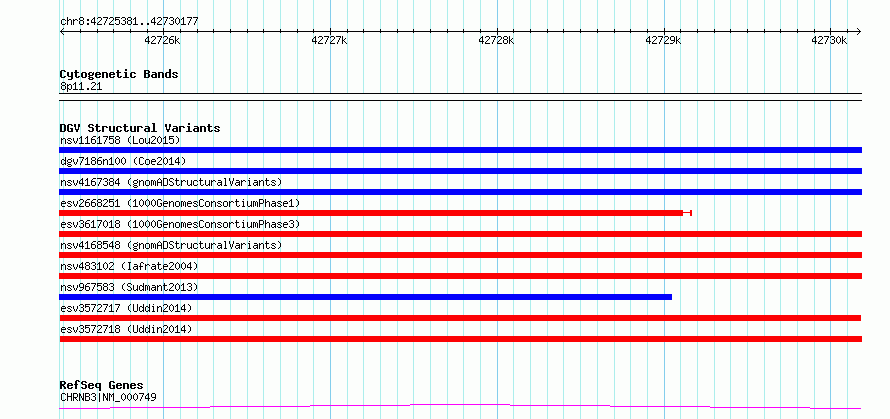Select the dgv7186n100 (Coe2014) variant bar
The width and height of the screenshot is (890, 419).
click(460, 171)
